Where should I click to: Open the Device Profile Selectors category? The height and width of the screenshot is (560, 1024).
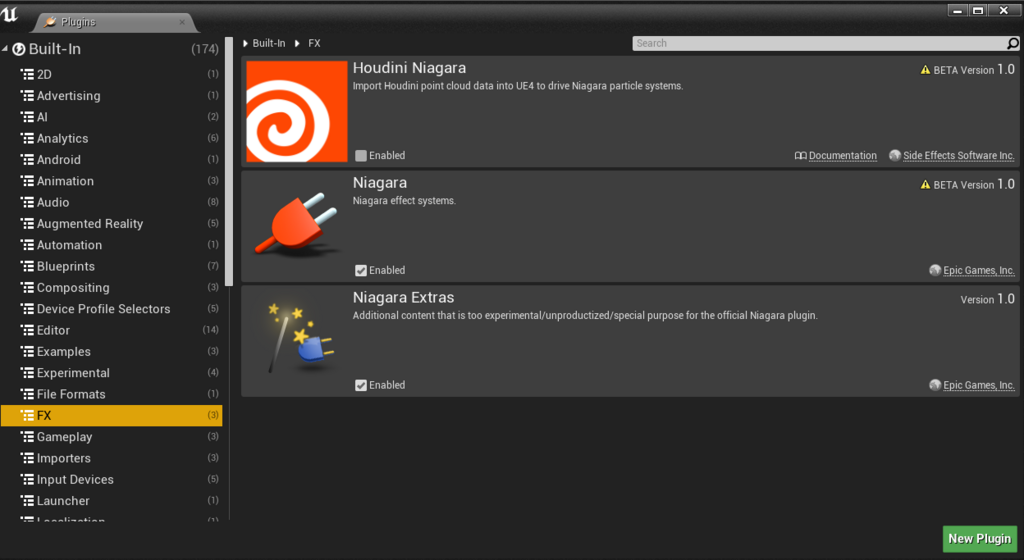pos(112,309)
